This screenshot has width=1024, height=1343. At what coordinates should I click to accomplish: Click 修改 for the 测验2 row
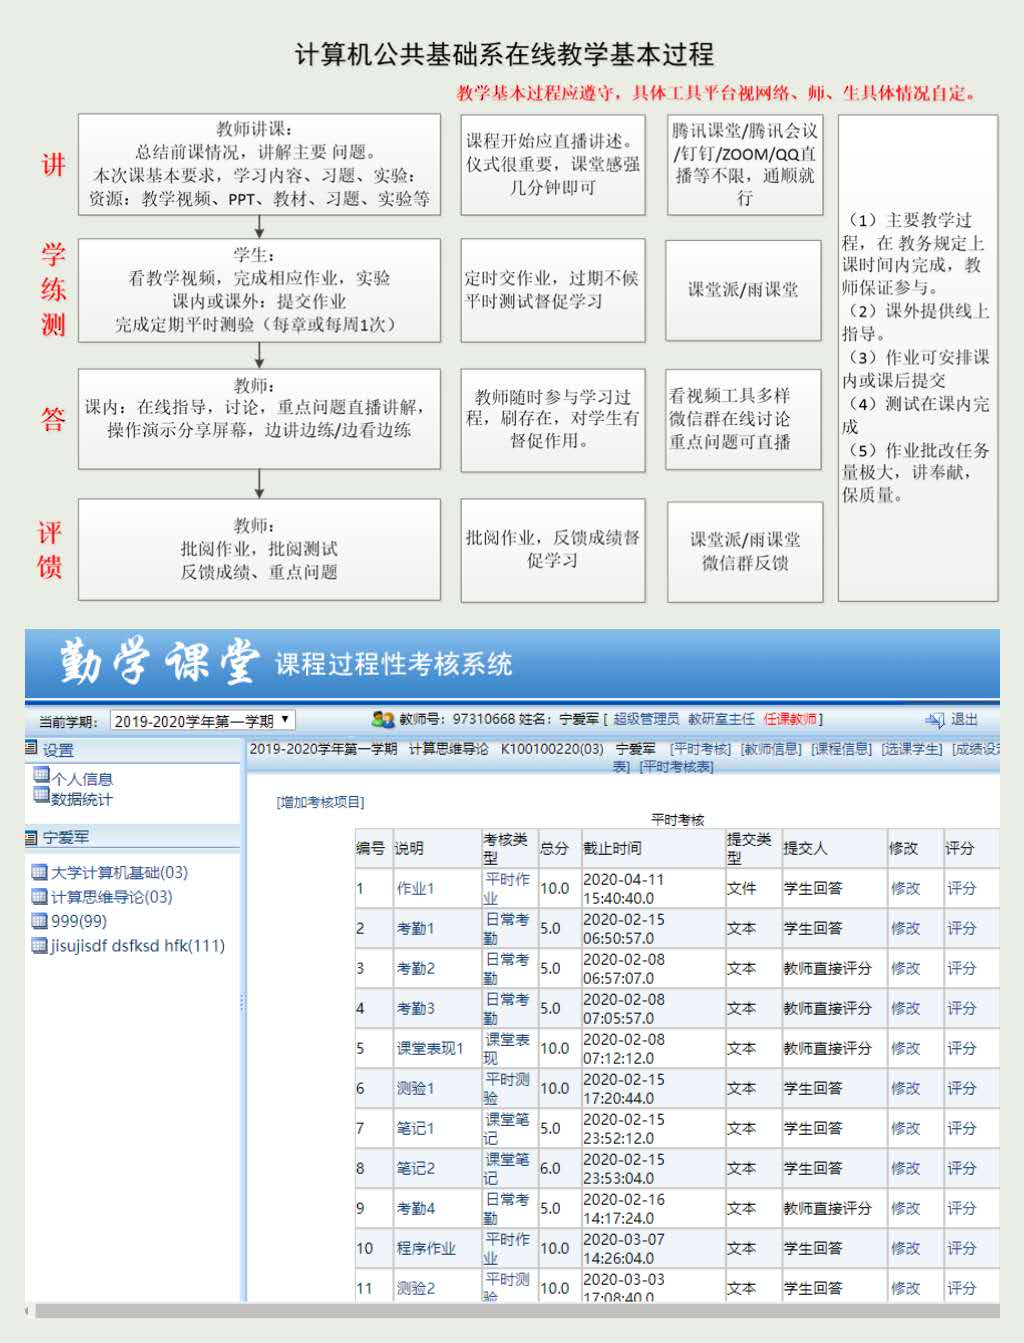click(x=905, y=1288)
